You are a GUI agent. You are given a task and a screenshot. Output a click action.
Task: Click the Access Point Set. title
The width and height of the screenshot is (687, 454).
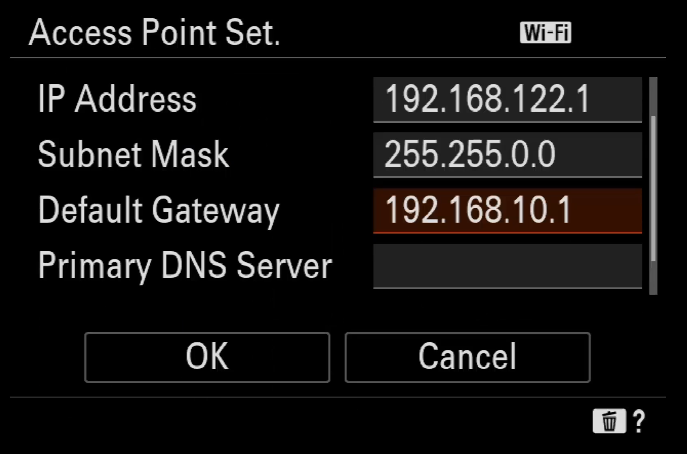tap(154, 32)
